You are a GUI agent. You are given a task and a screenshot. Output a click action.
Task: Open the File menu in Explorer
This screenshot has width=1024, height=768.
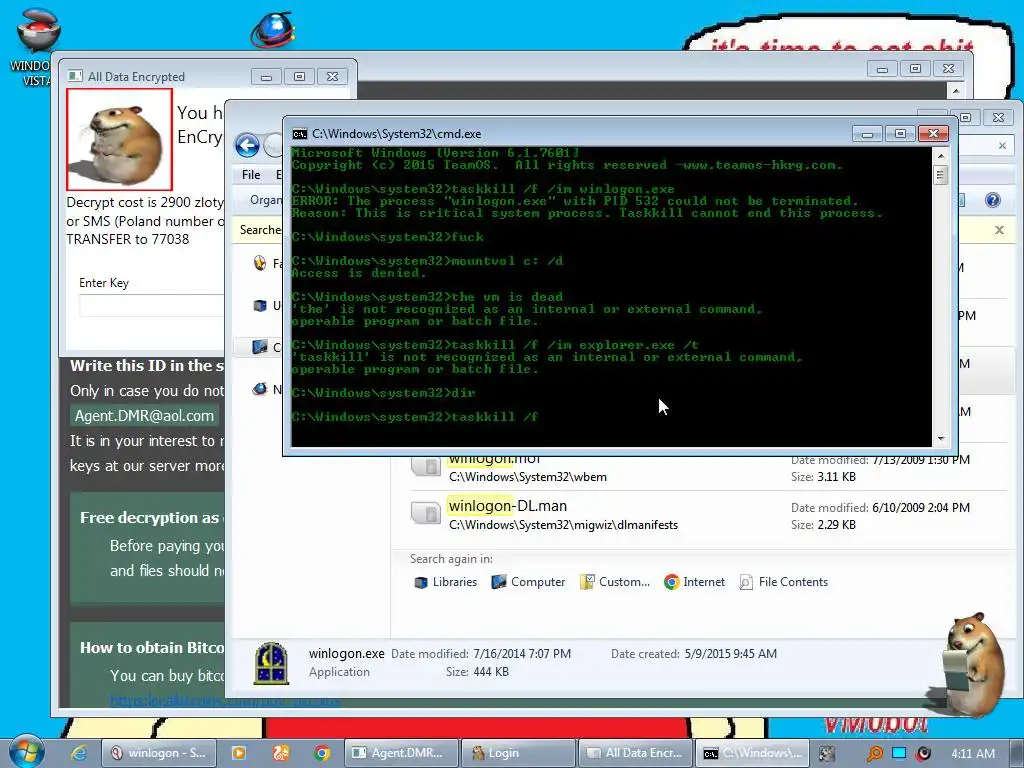251,174
